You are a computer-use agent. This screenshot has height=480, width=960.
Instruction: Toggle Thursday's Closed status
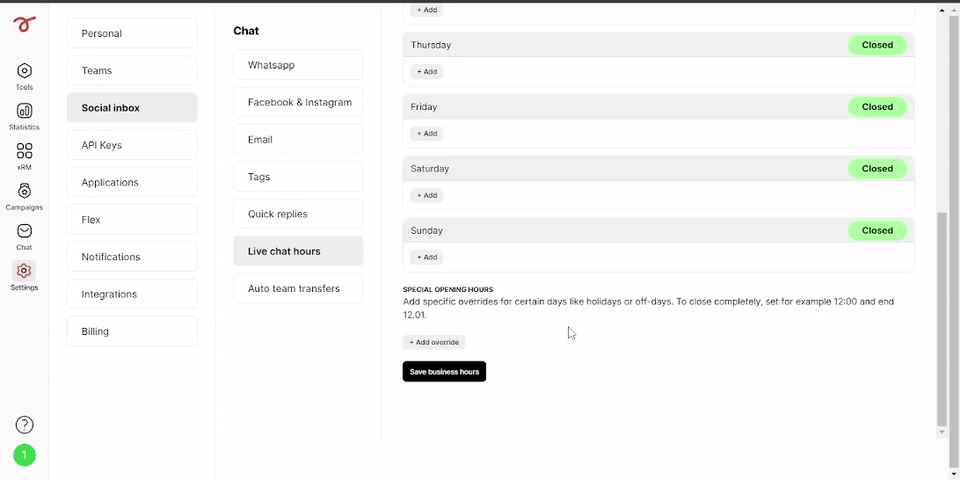tap(877, 45)
